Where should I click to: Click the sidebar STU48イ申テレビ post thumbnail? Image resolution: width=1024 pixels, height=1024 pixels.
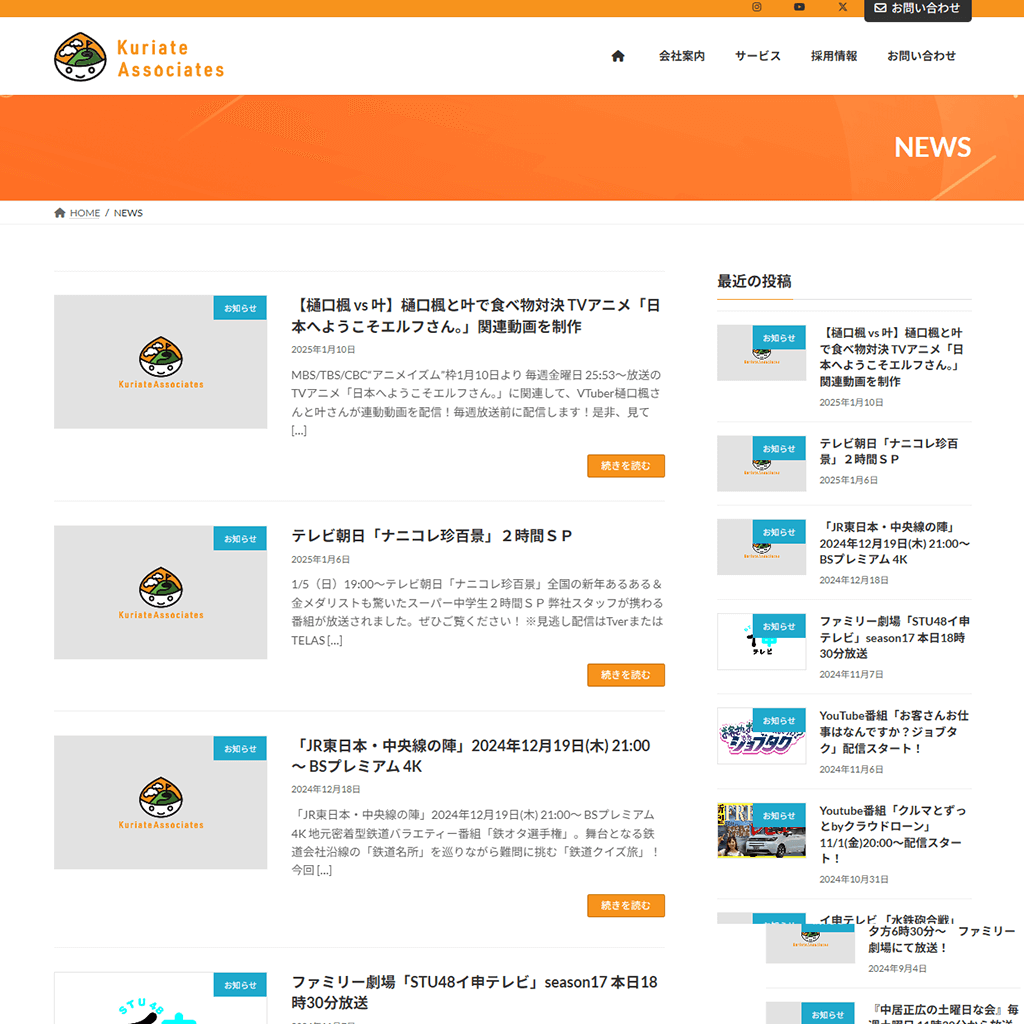click(x=761, y=641)
